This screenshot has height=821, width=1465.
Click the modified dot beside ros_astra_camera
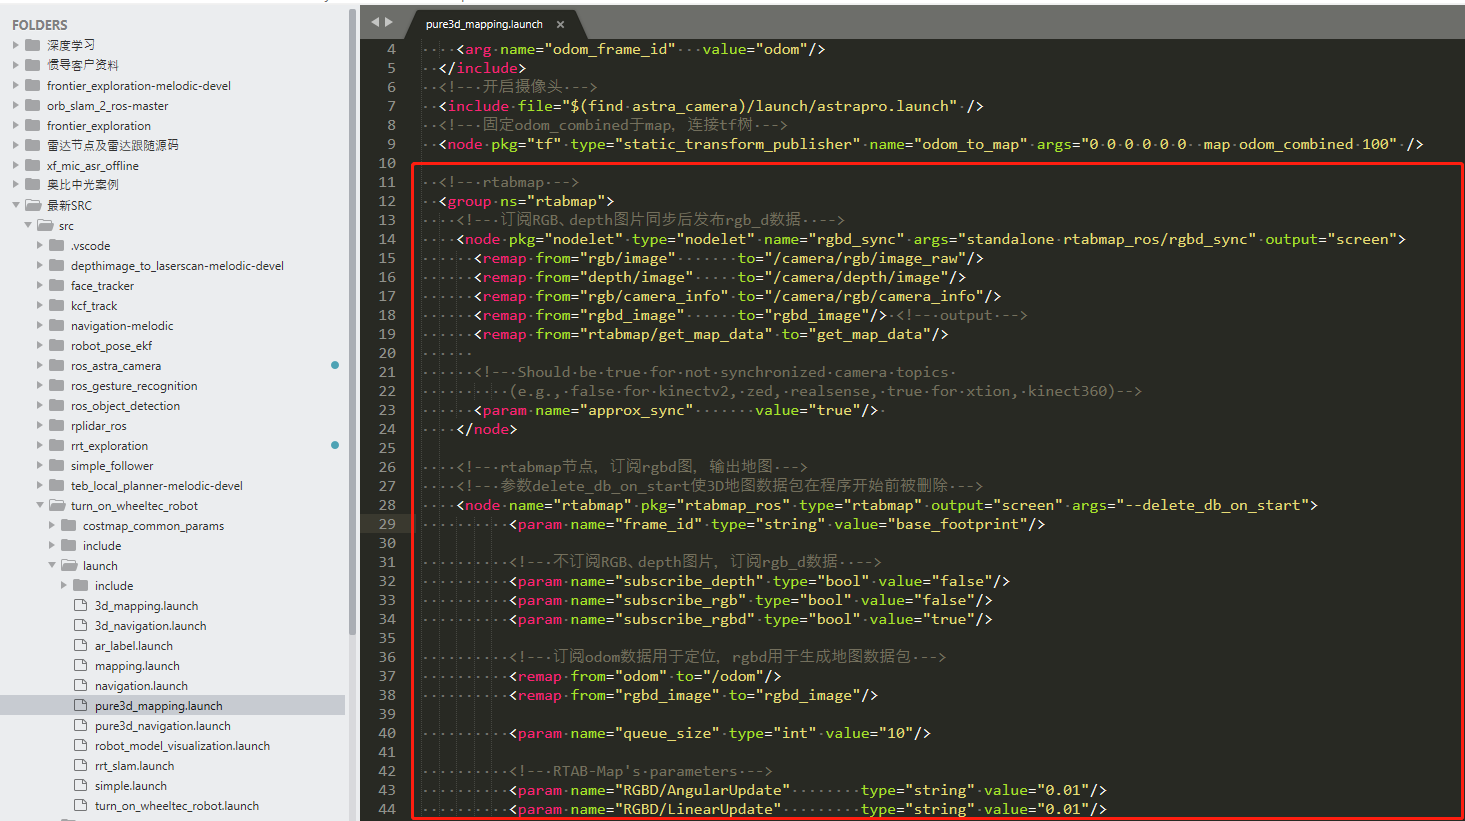coord(335,365)
